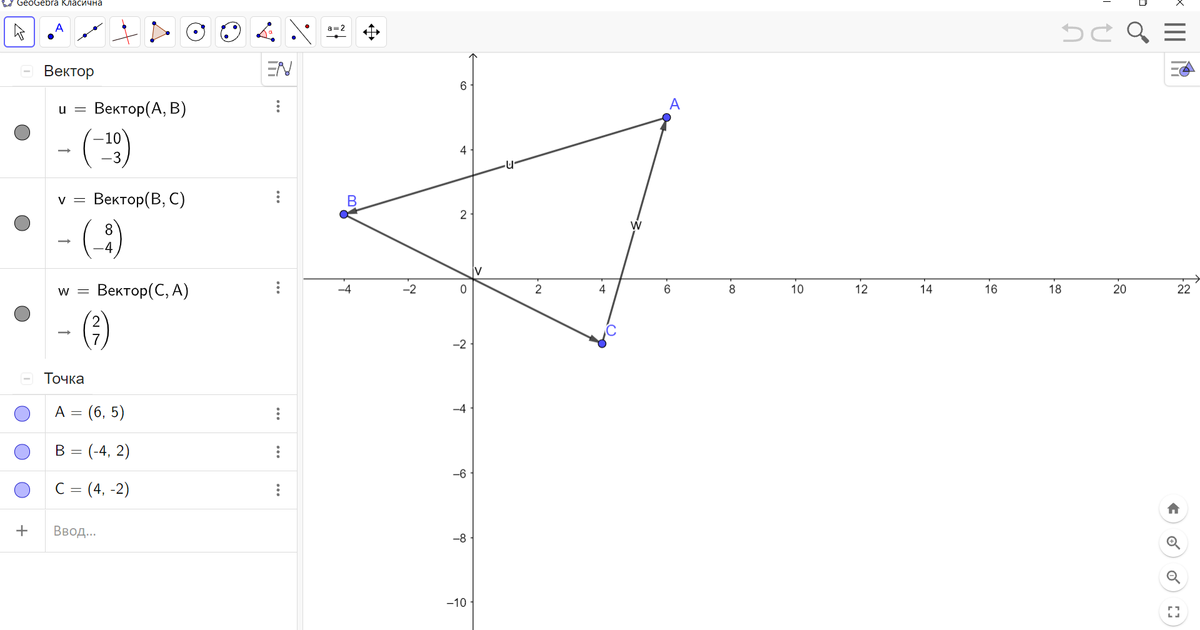Select the Angle measurement tool
Screen dimensions: 1200x630
pos(264,31)
